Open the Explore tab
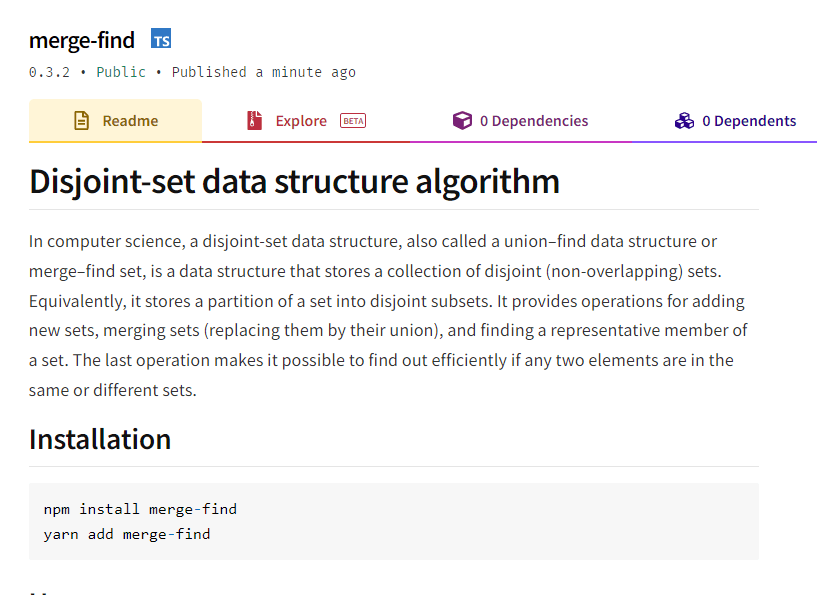Screen dimensions: 817x595 click(301, 121)
